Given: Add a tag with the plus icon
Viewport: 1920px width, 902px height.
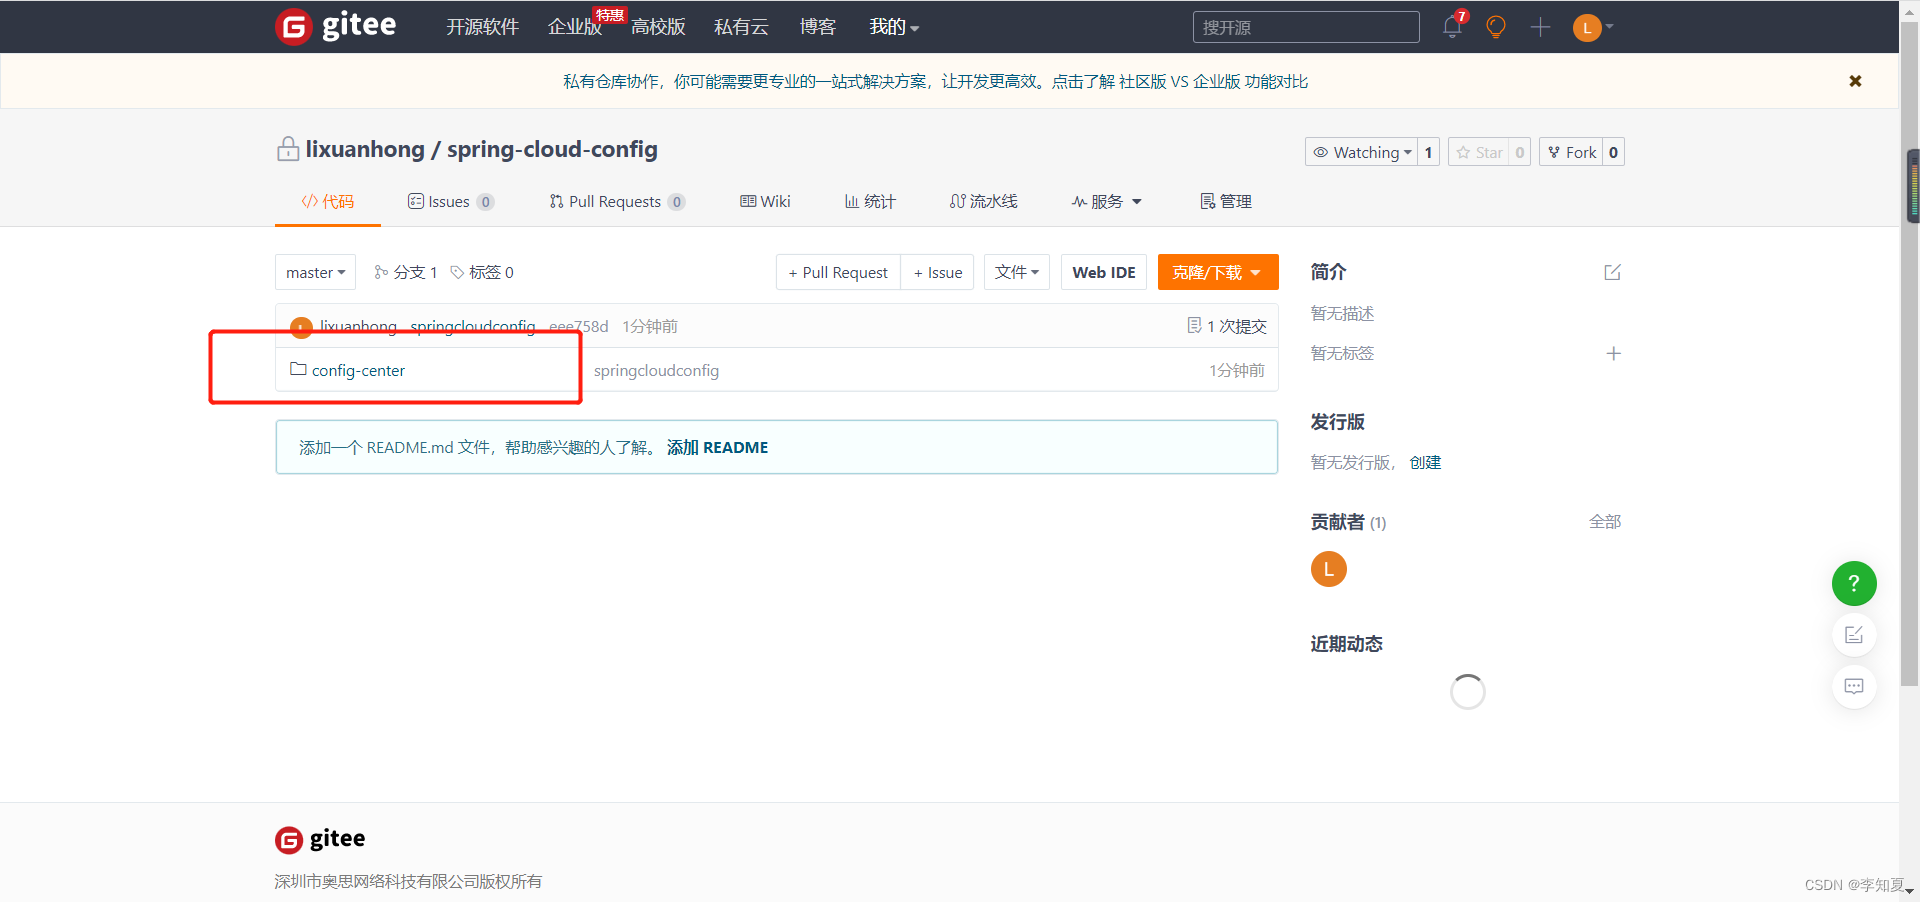Looking at the screenshot, I should (1613, 353).
